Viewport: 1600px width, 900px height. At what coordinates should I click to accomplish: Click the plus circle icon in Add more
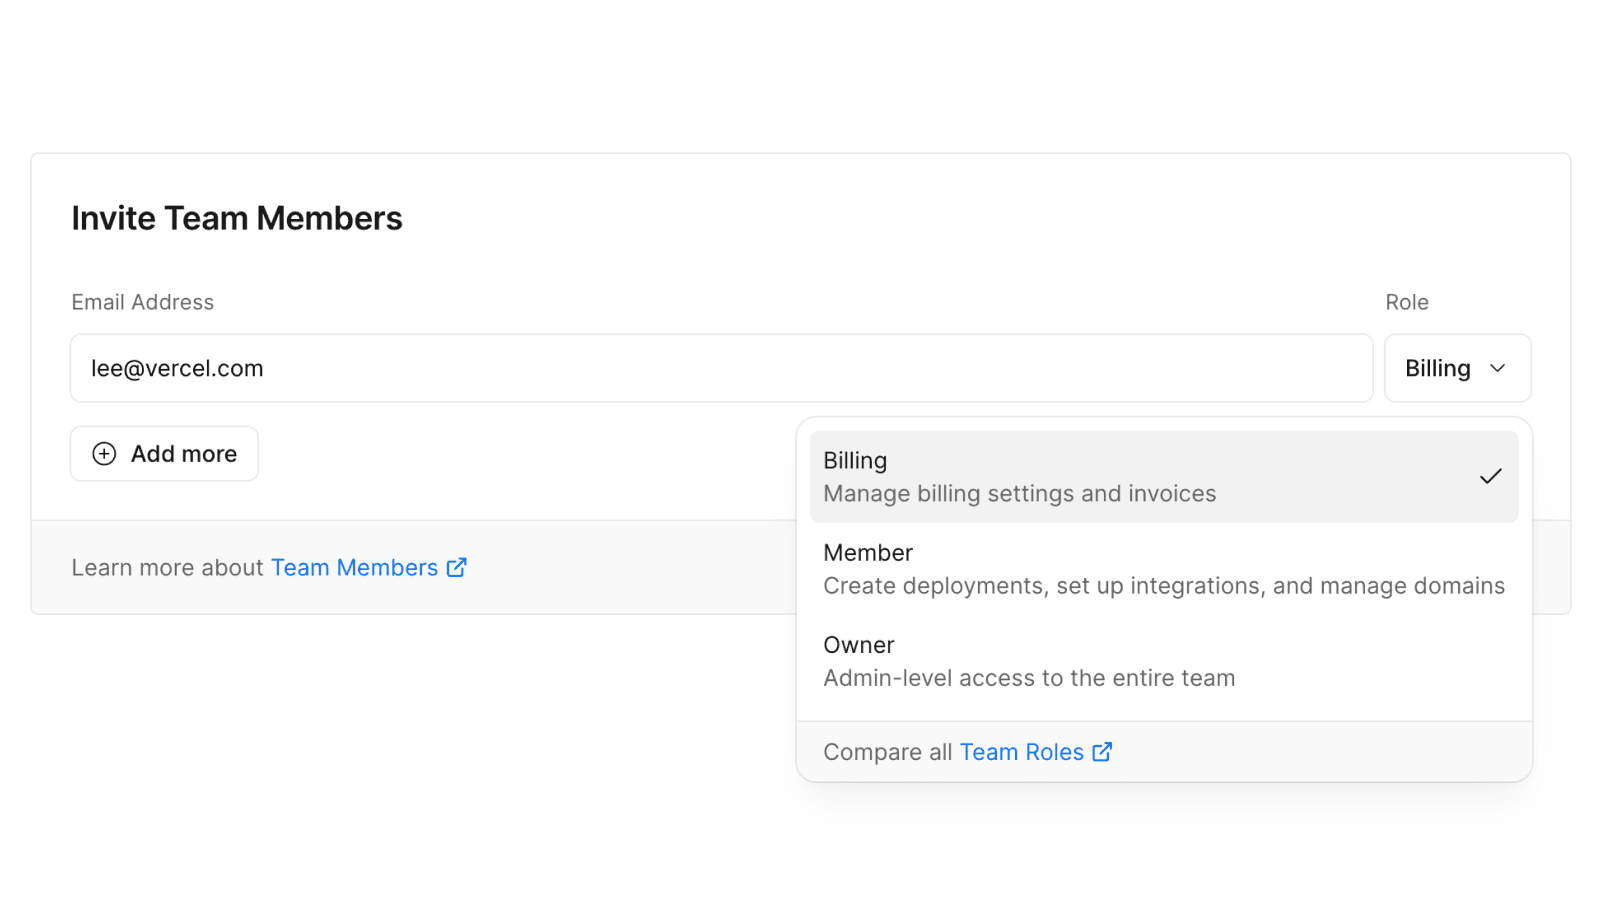(x=104, y=454)
